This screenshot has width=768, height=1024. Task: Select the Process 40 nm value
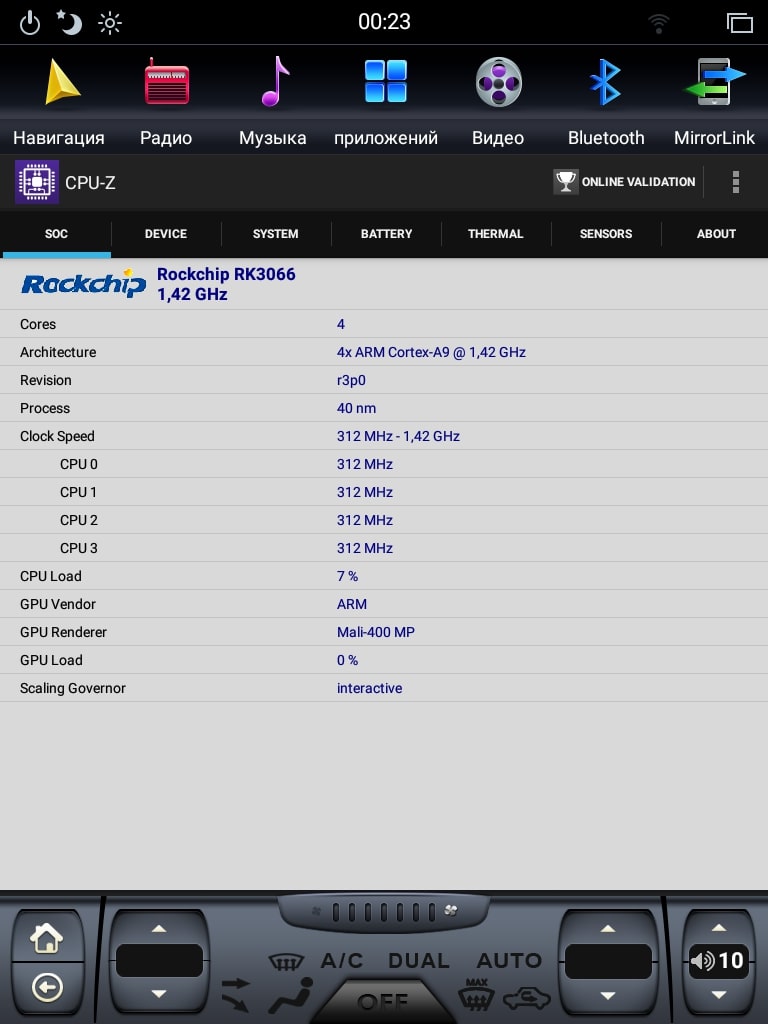click(x=357, y=408)
